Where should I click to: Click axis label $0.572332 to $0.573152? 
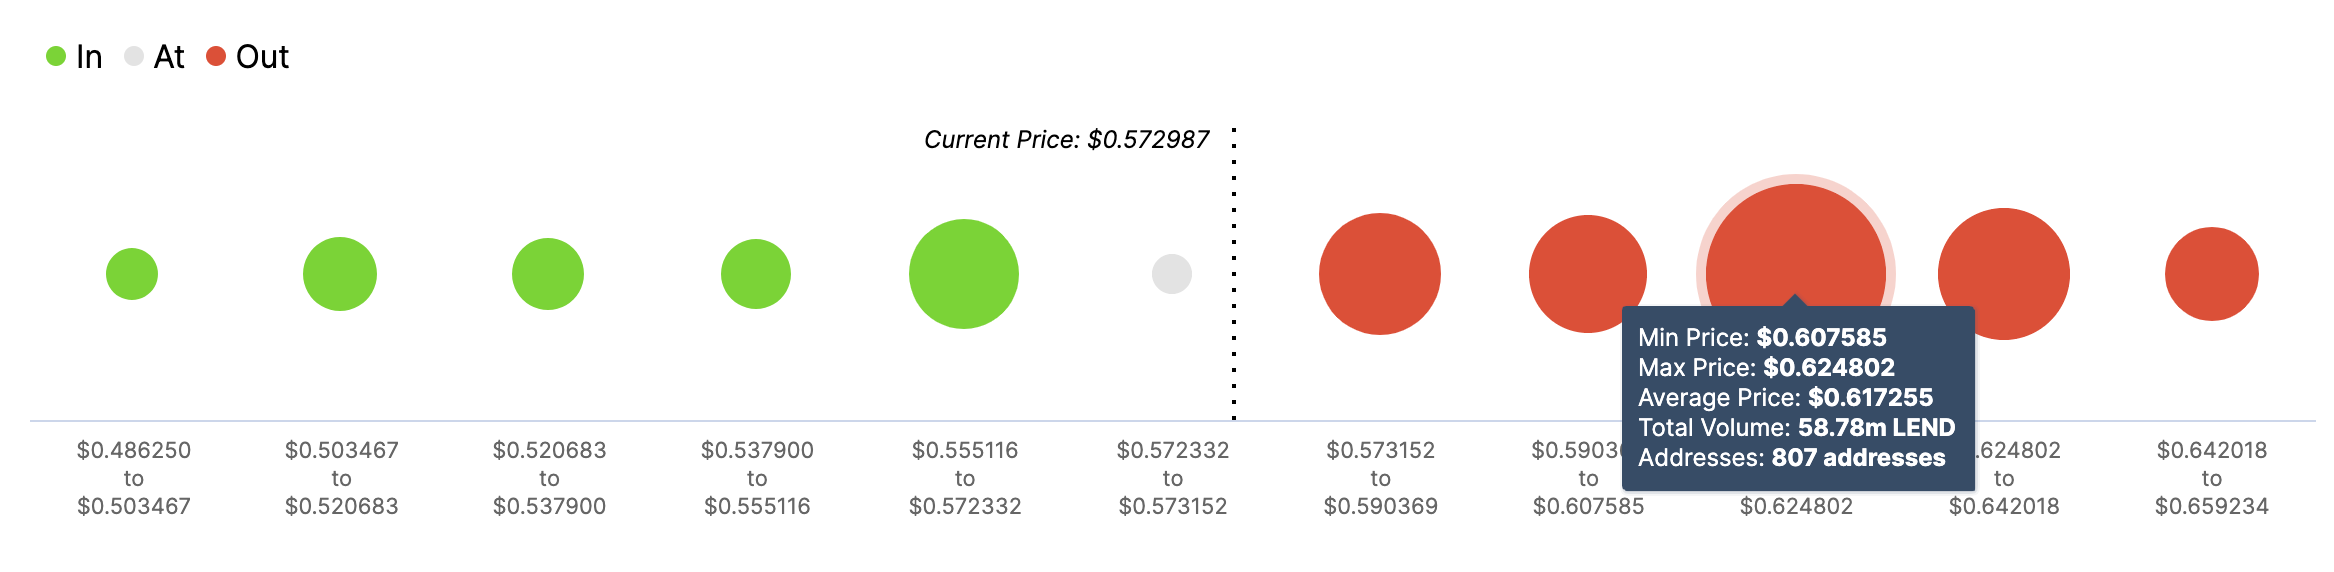tap(1173, 478)
